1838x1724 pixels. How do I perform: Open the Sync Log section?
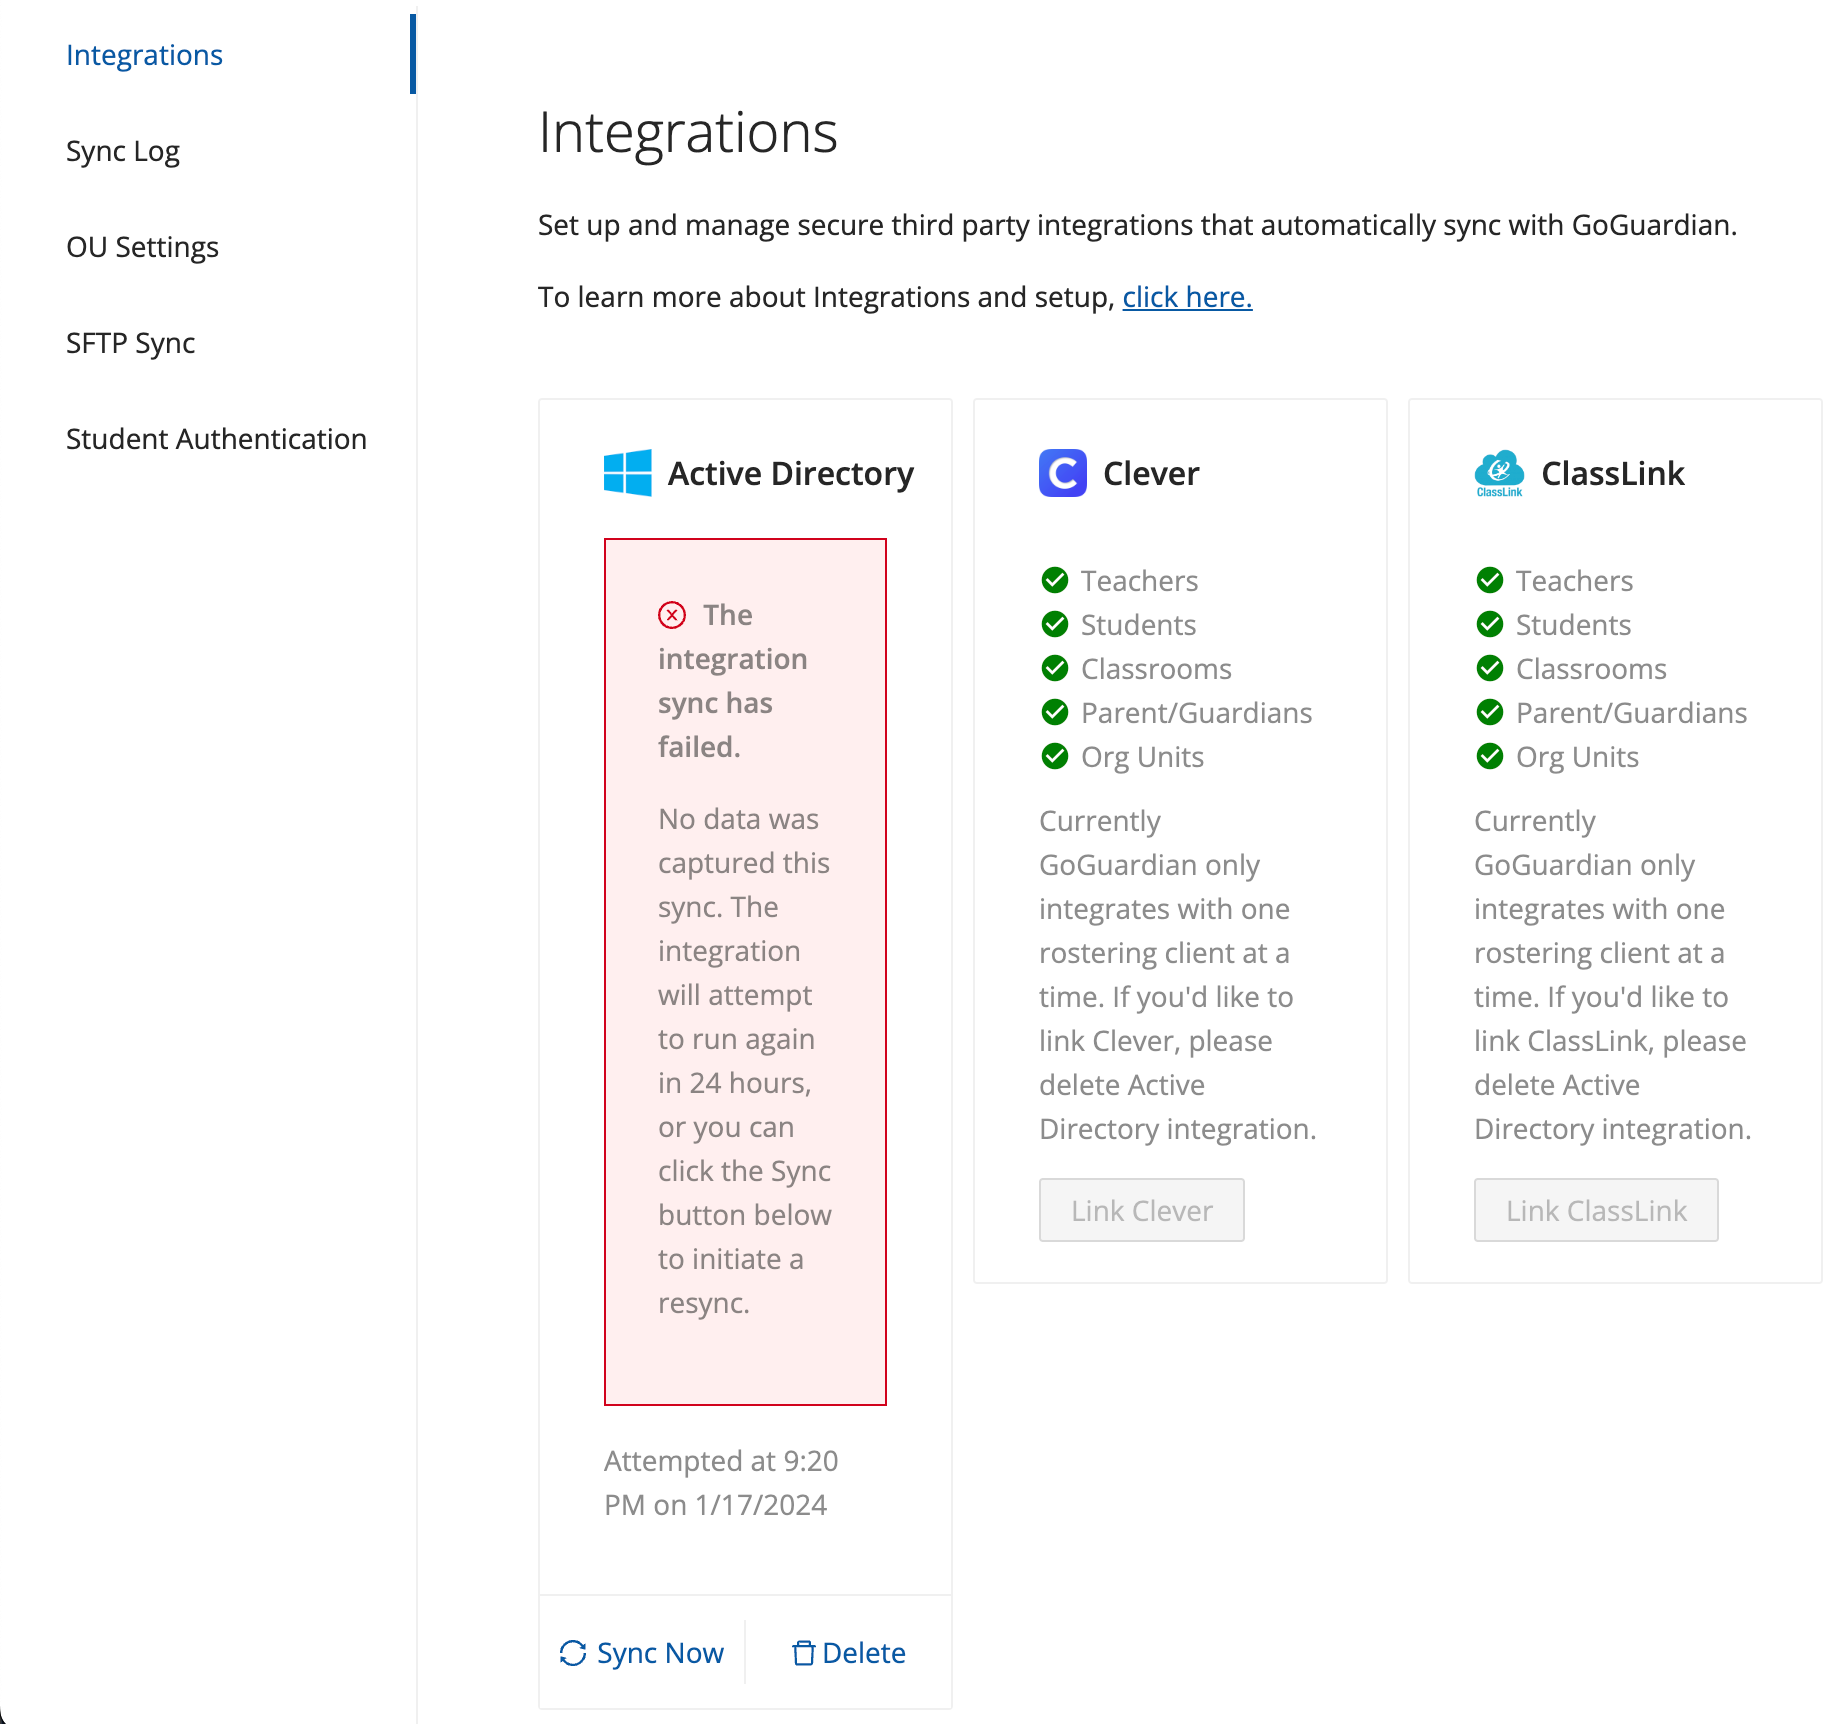click(x=123, y=150)
